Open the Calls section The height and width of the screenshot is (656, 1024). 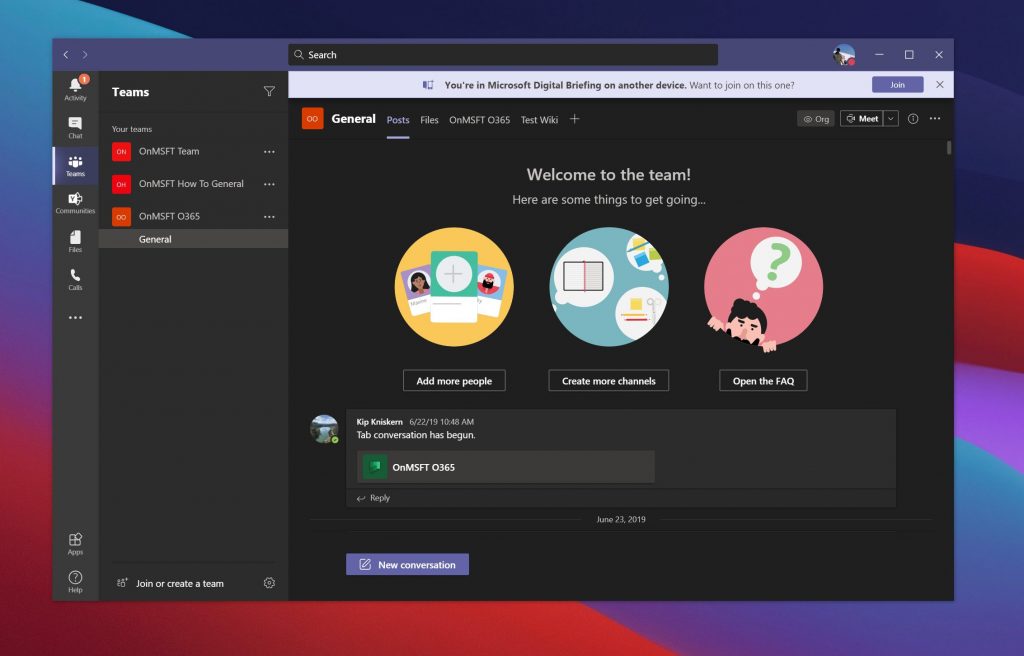point(75,279)
